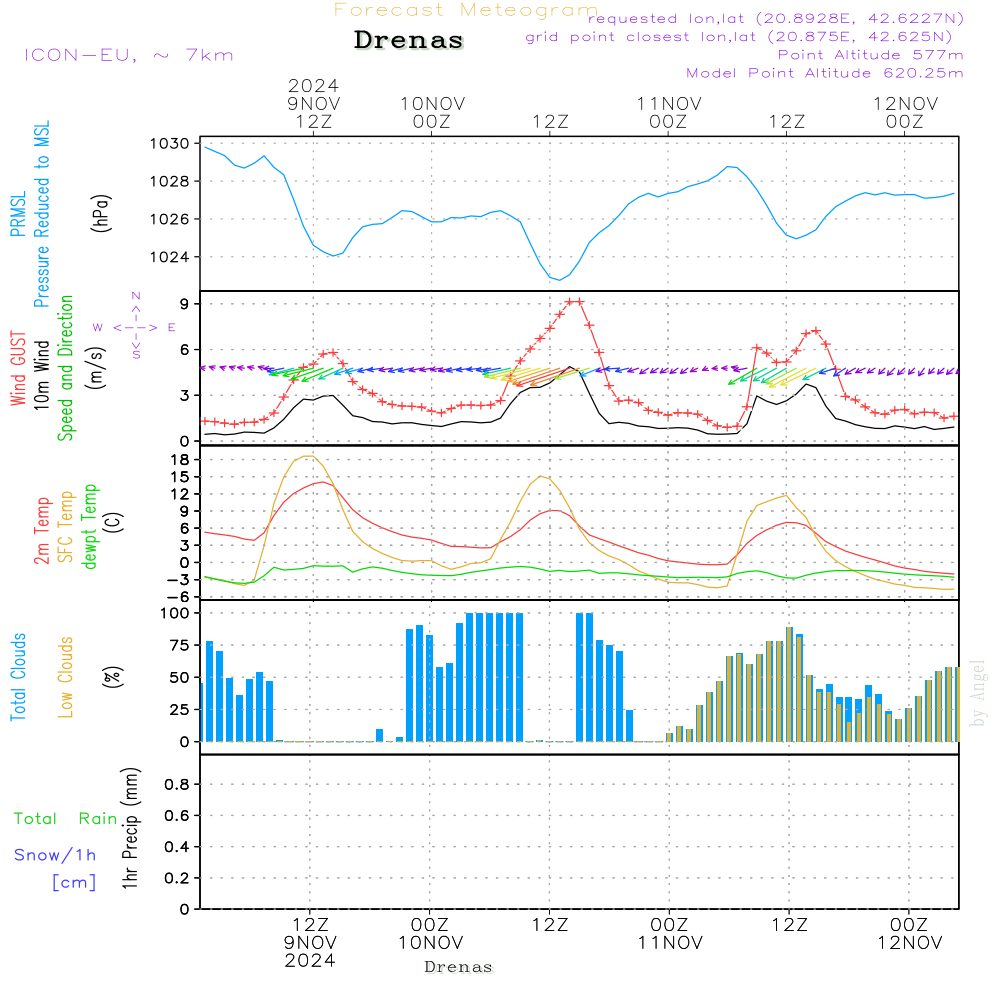Screen dimensions: 1000x1000
Task: Select the ICON-EU ~7km model label
Action: (x=128, y=55)
